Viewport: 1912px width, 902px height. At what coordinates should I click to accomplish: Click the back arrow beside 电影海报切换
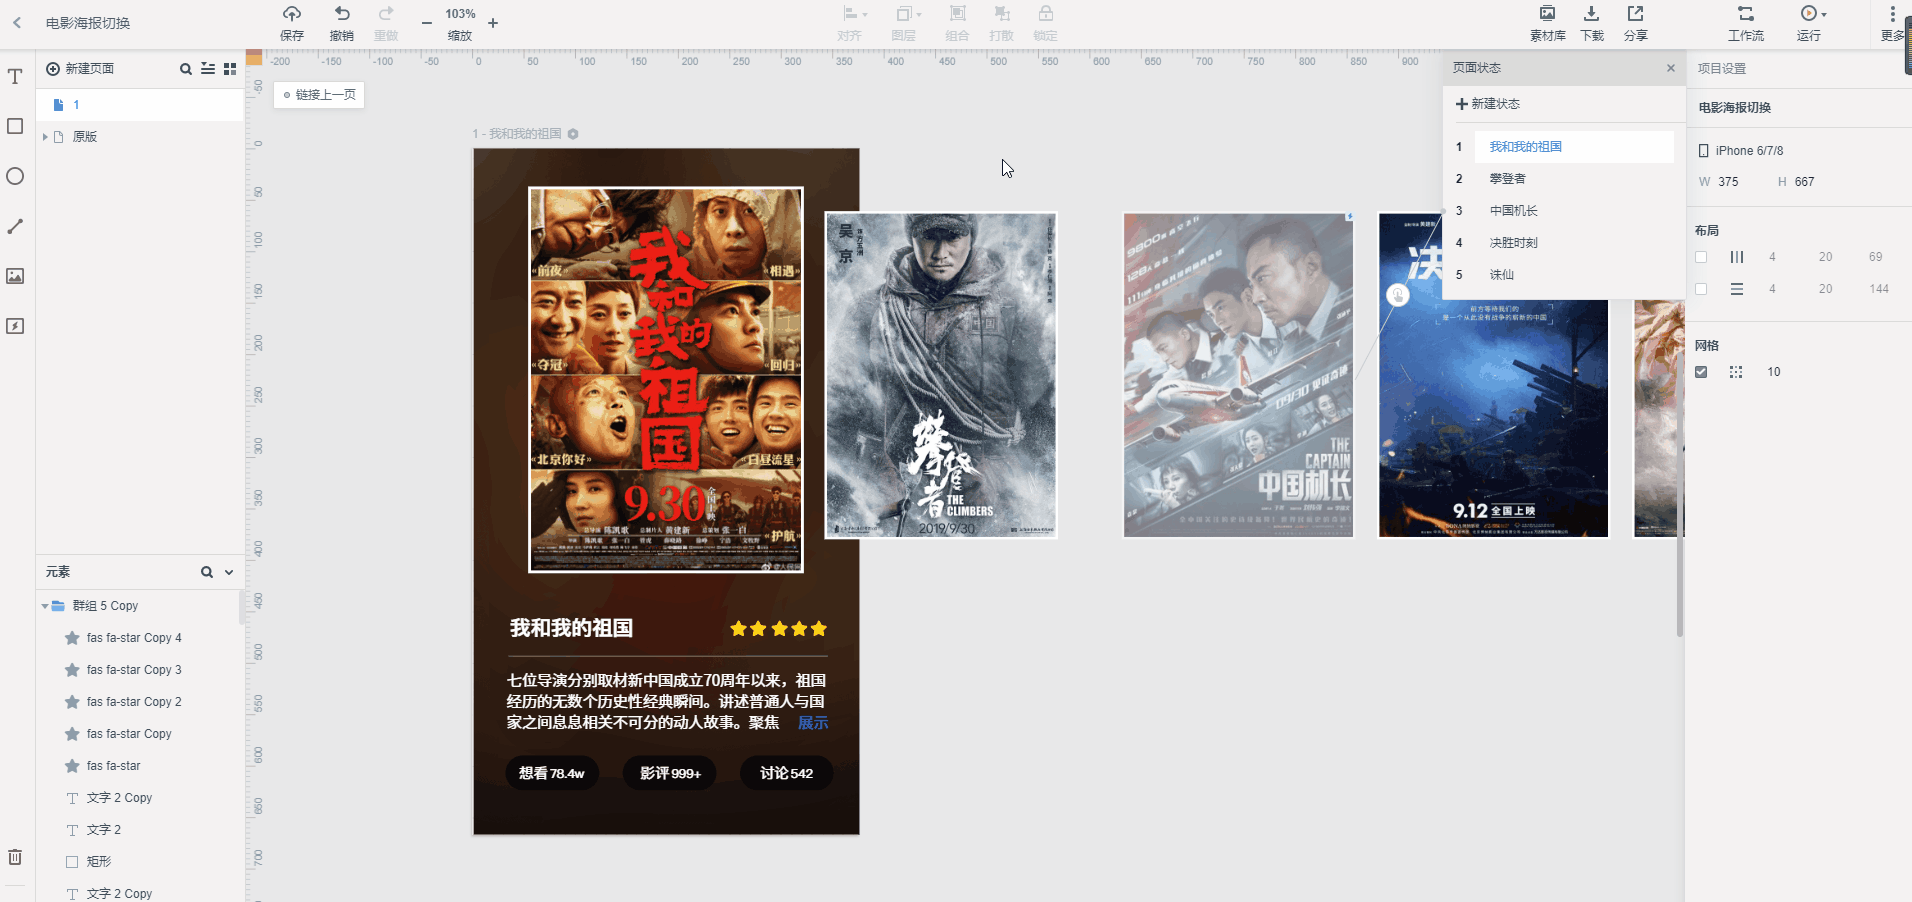pyautogui.click(x=17, y=22)
